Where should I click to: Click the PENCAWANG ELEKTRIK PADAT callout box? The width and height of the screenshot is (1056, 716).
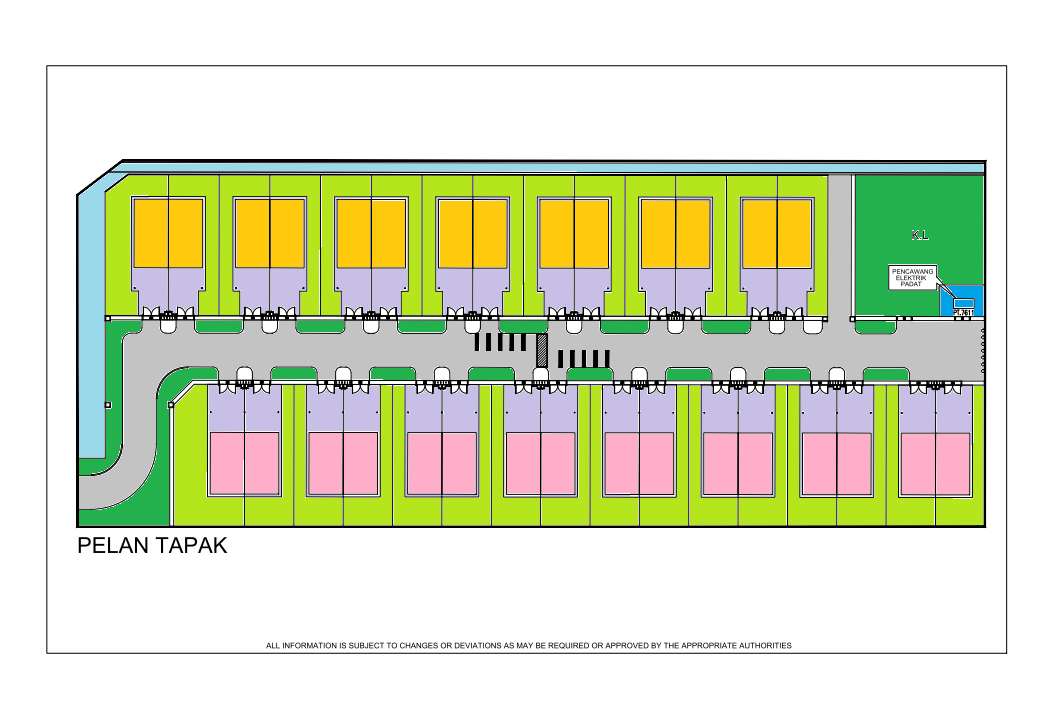click(x=913, y=278)
